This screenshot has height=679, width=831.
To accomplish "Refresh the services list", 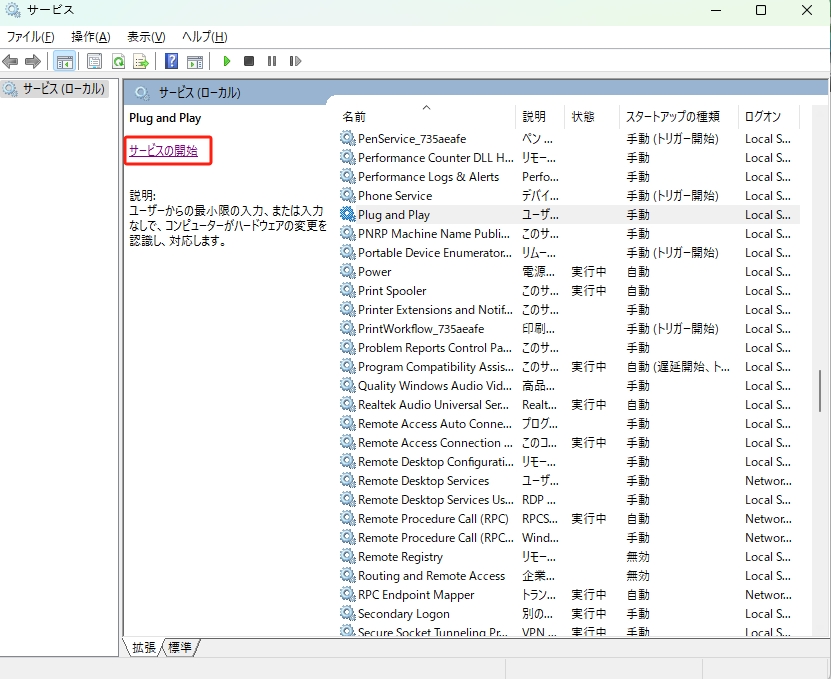I will coord(118,61).
